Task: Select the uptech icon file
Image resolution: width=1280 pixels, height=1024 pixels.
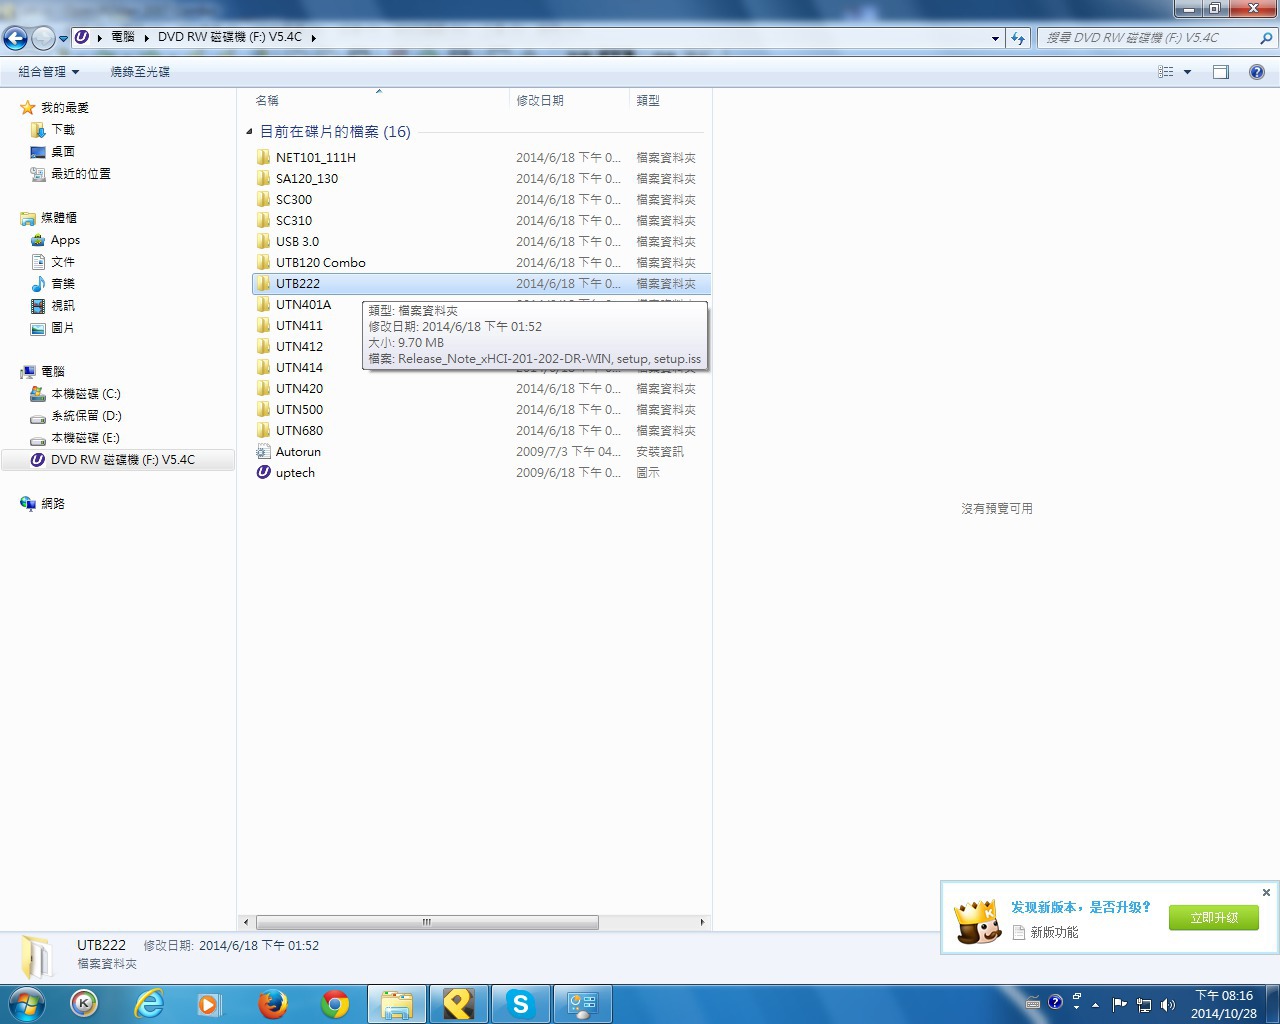Action: [481, 472]
